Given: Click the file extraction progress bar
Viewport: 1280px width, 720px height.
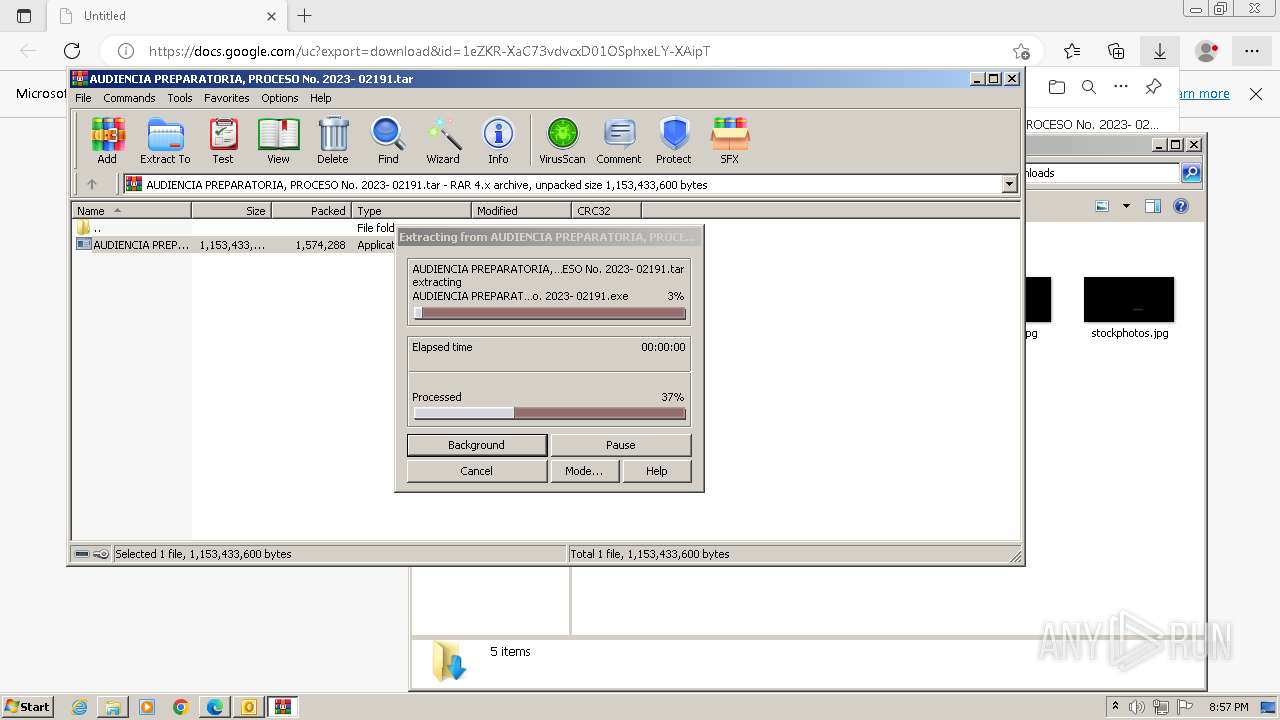Looking at the screenshot, I should point(550,313).
